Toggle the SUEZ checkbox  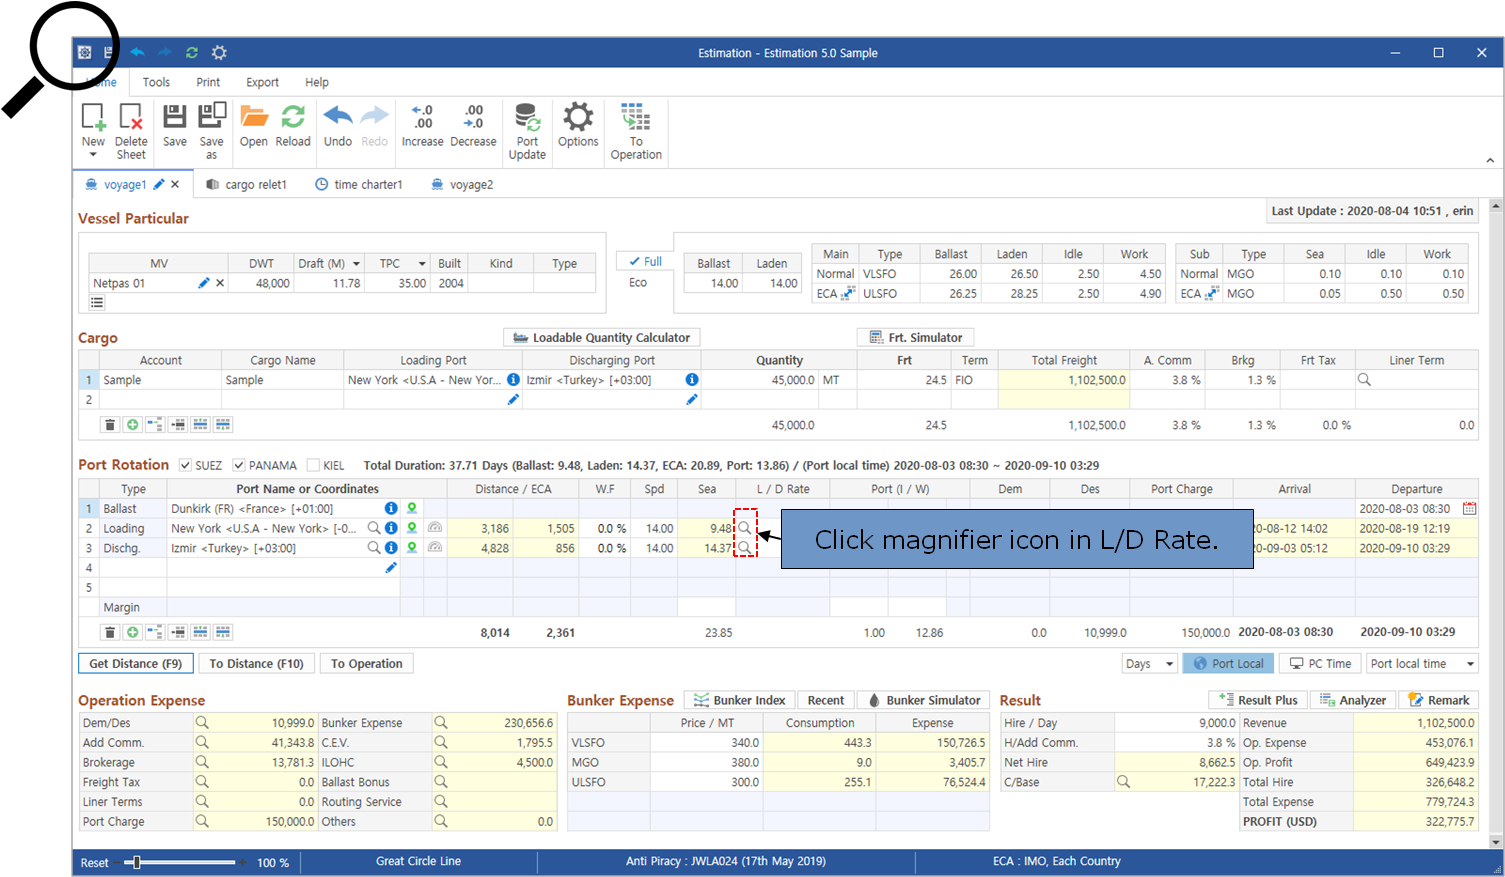[x=185, y=465]
